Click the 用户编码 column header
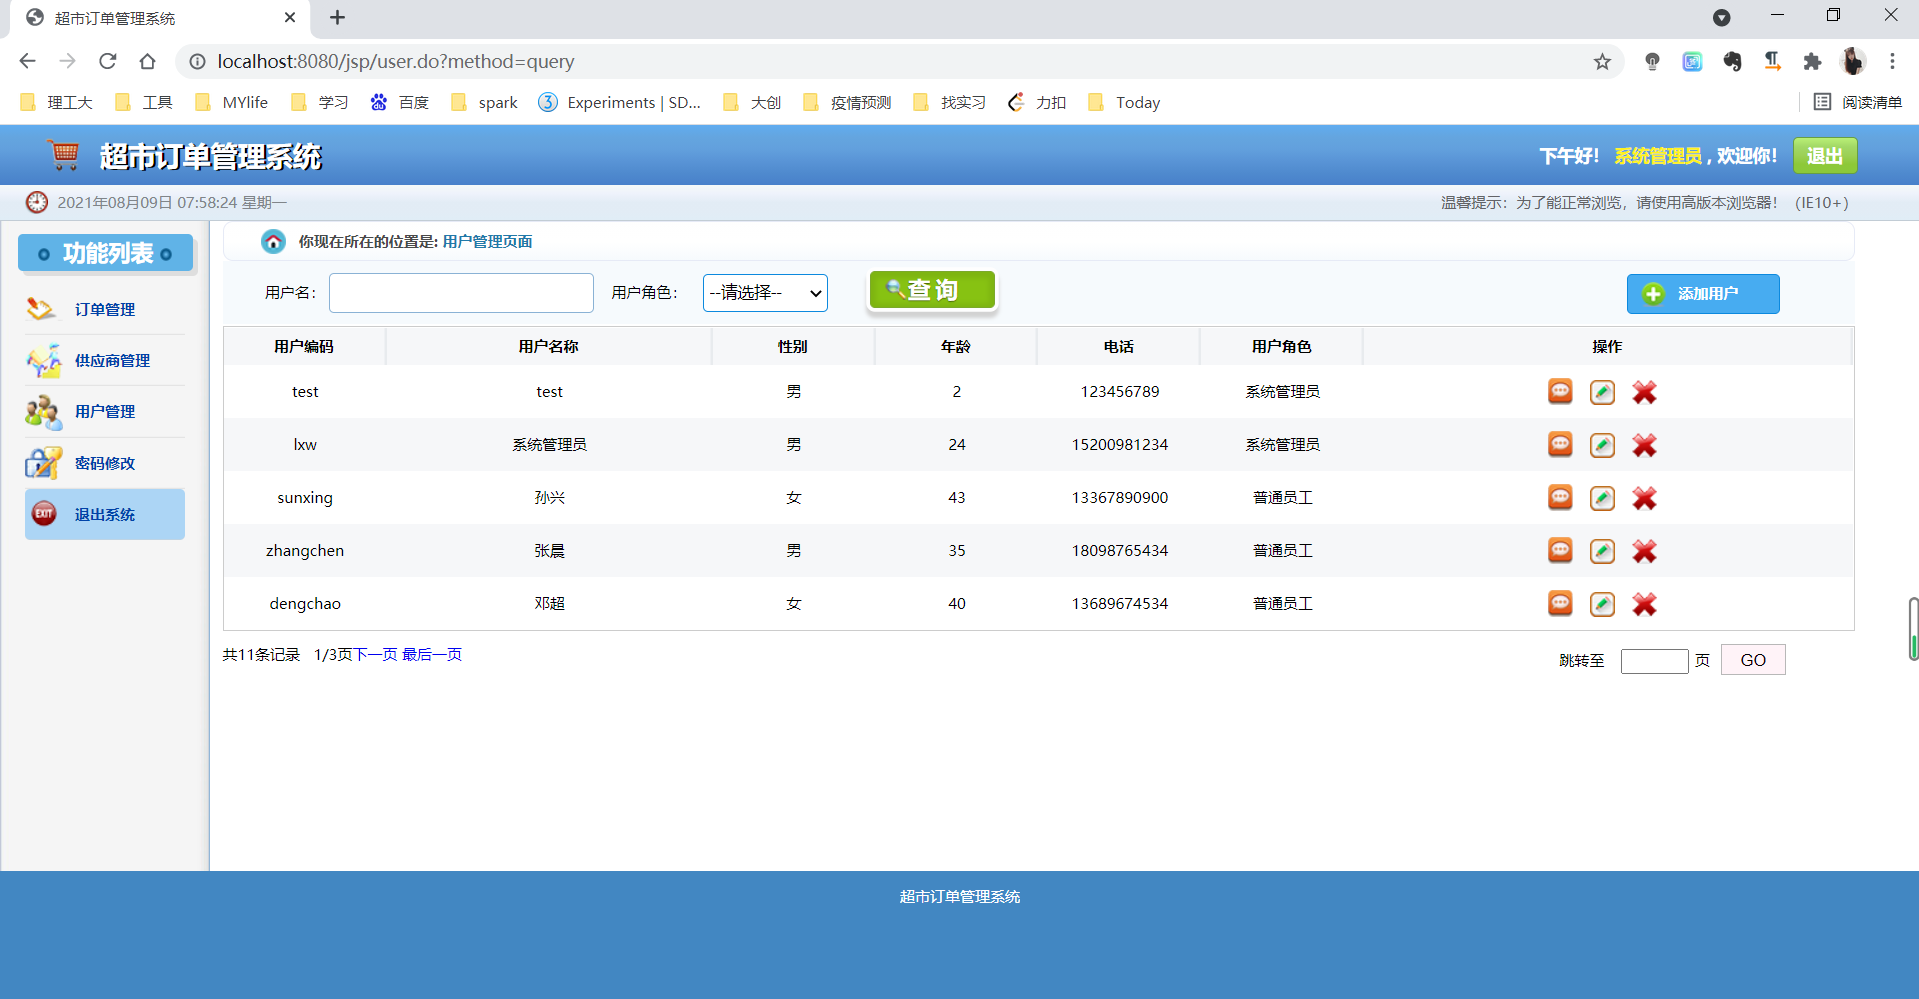The image size is (1919, 999). [304, 346]
